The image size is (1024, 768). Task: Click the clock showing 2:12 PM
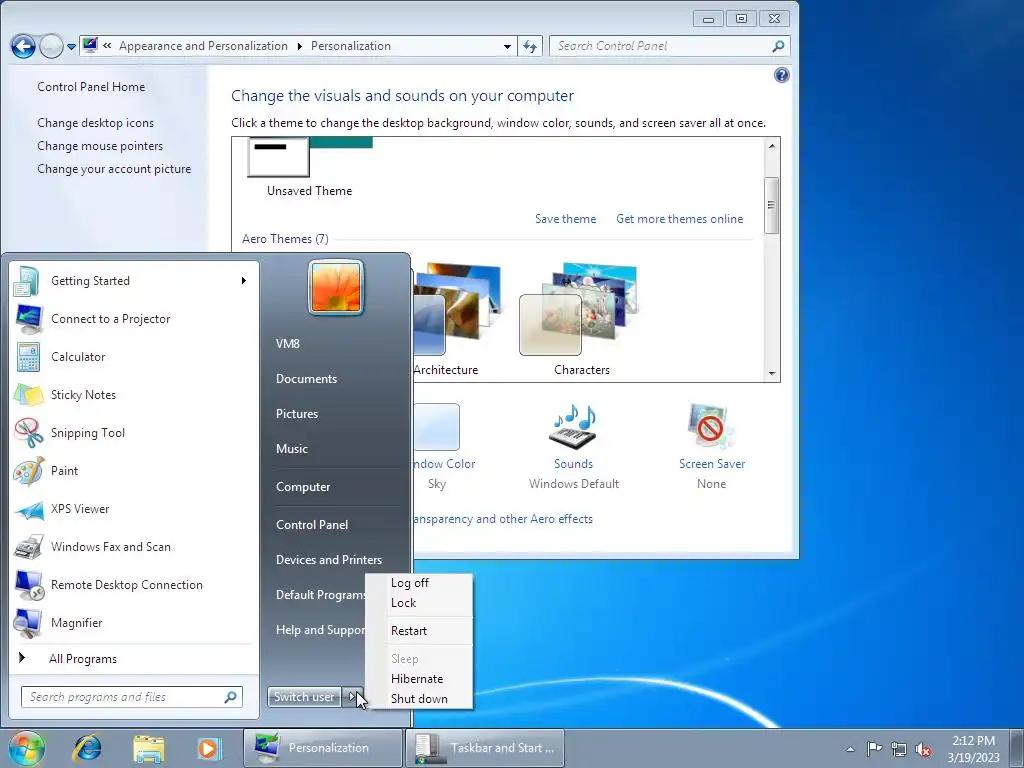973,748
